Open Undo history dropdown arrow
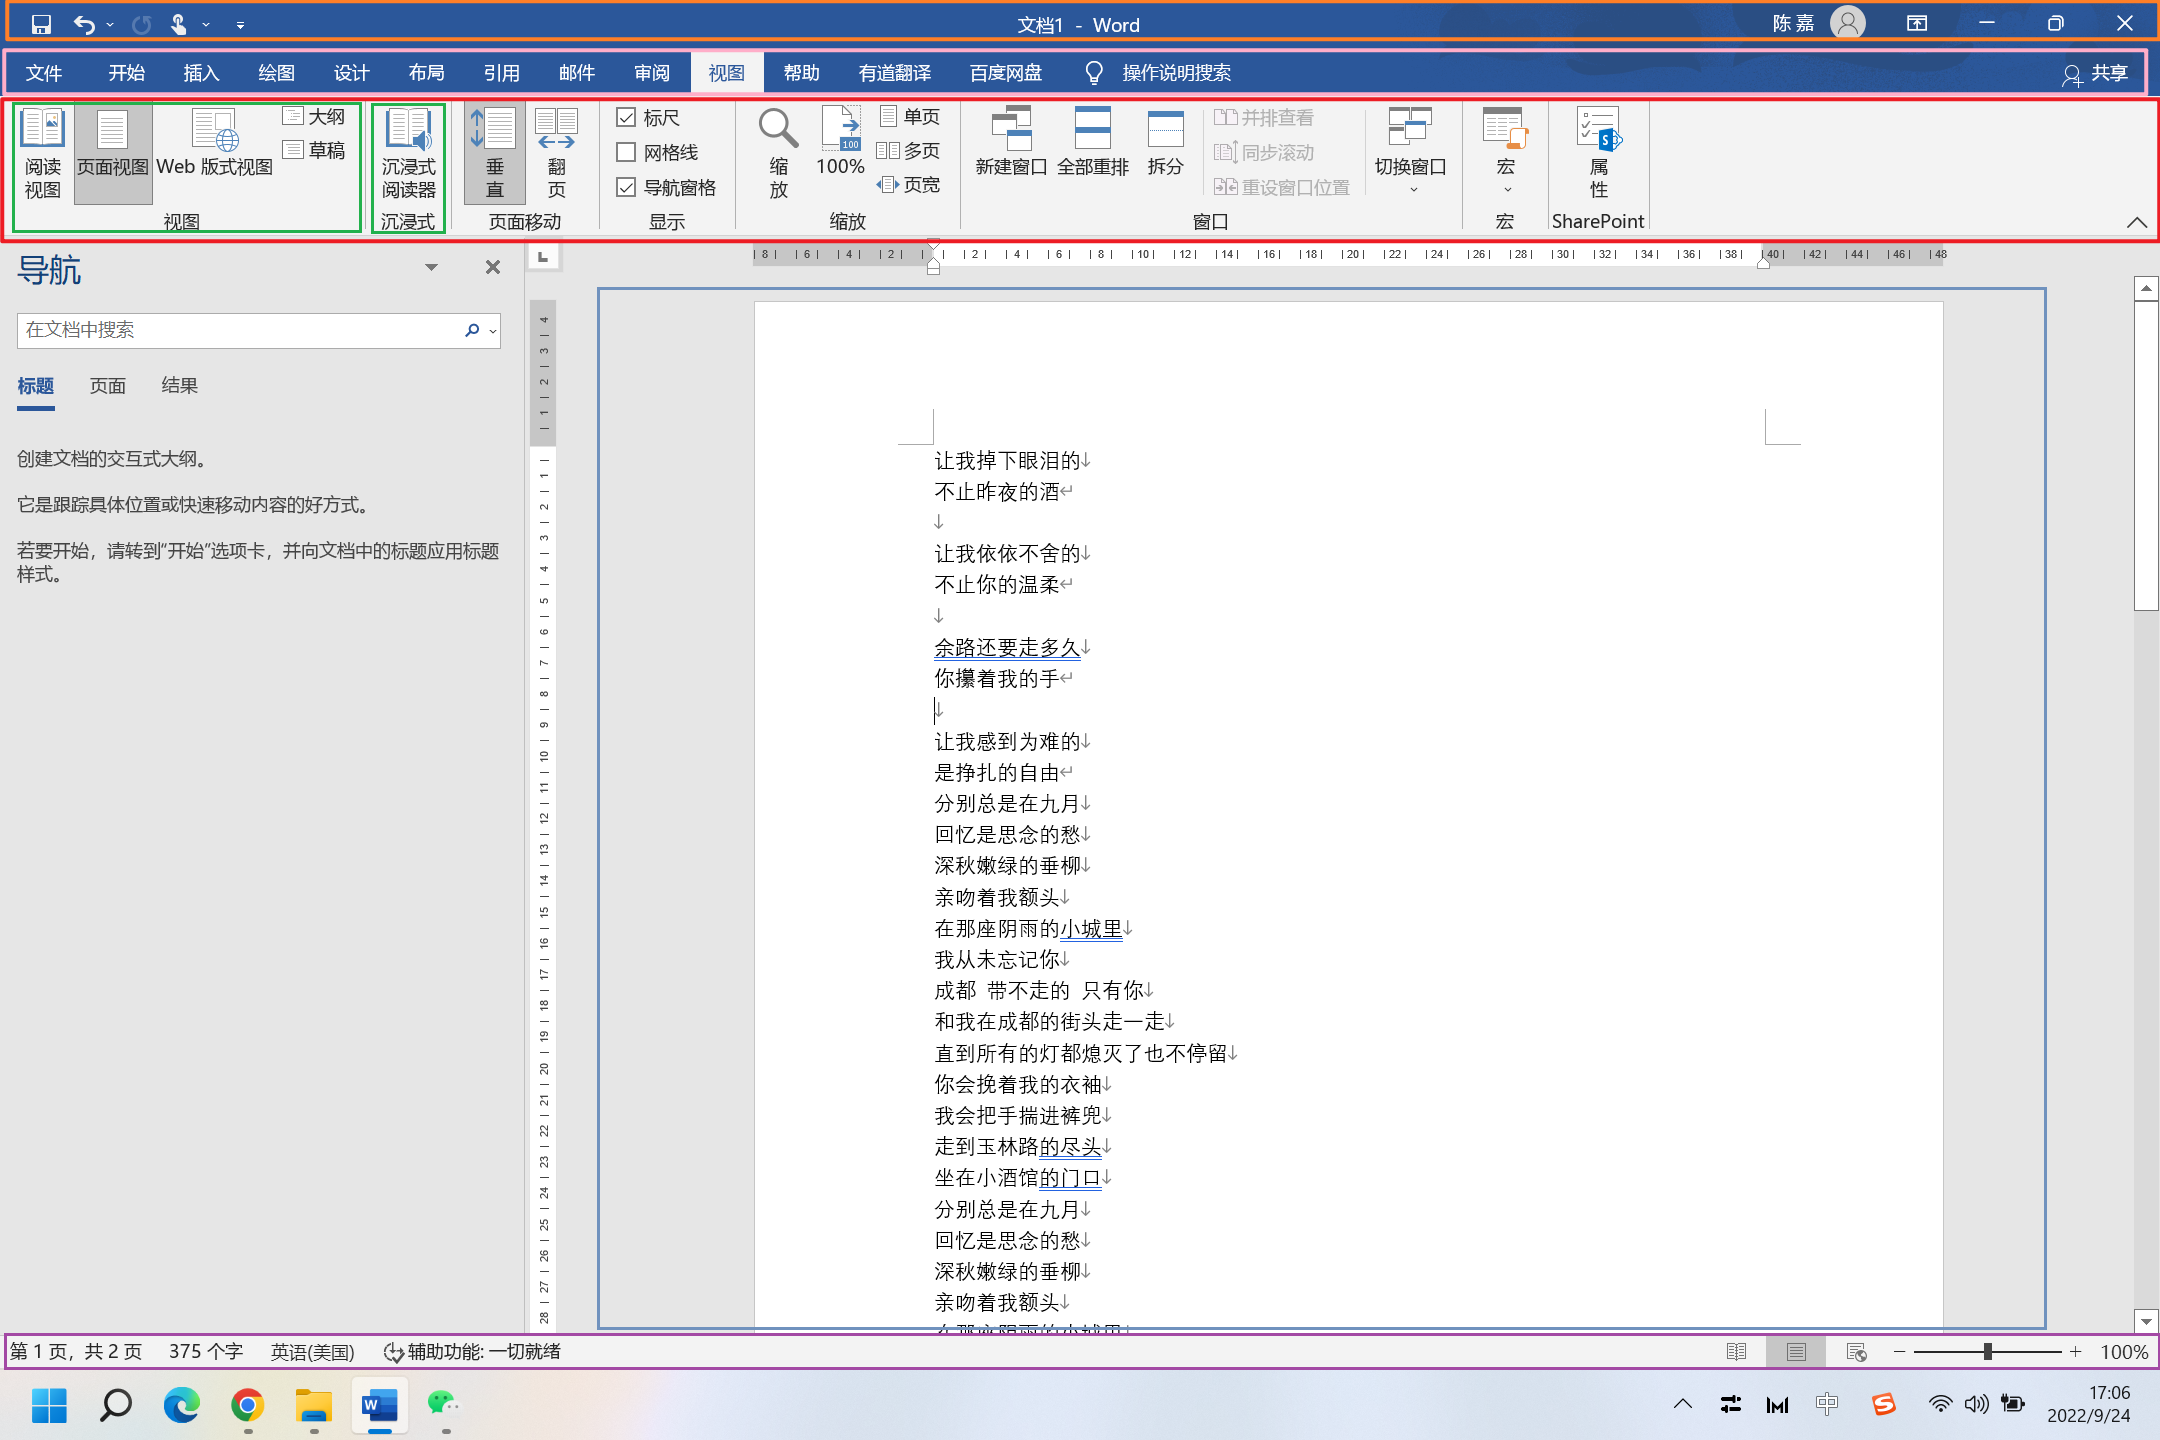This screenshot has height=1440, width=2160. pos(110,25)
